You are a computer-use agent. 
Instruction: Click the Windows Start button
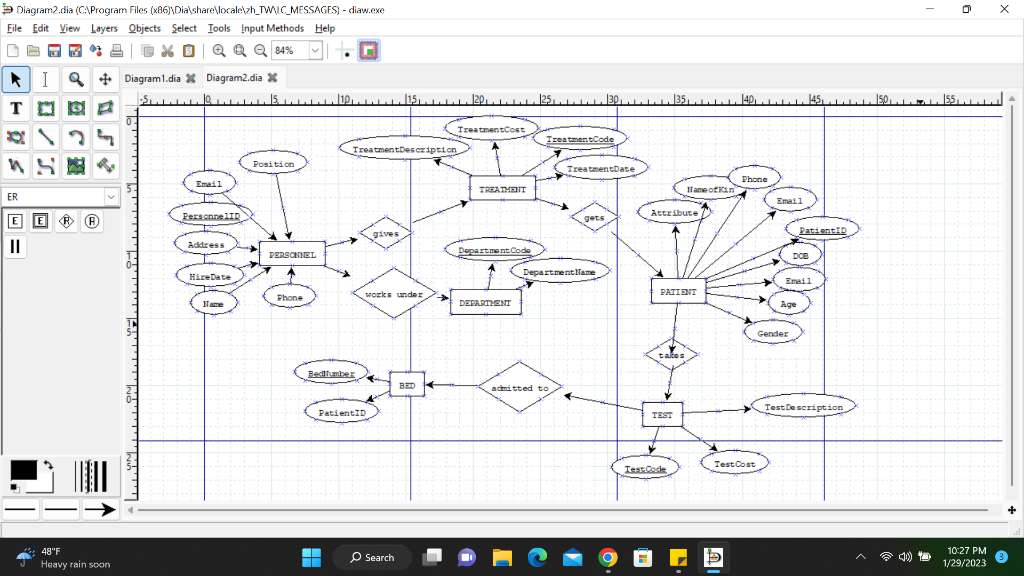click(311, 557)
